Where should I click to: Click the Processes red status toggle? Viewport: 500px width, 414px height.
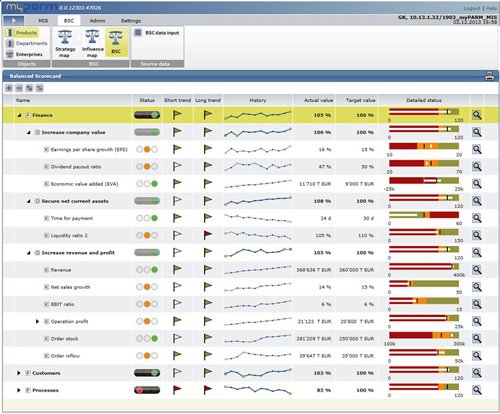click(x=147, y=390)
